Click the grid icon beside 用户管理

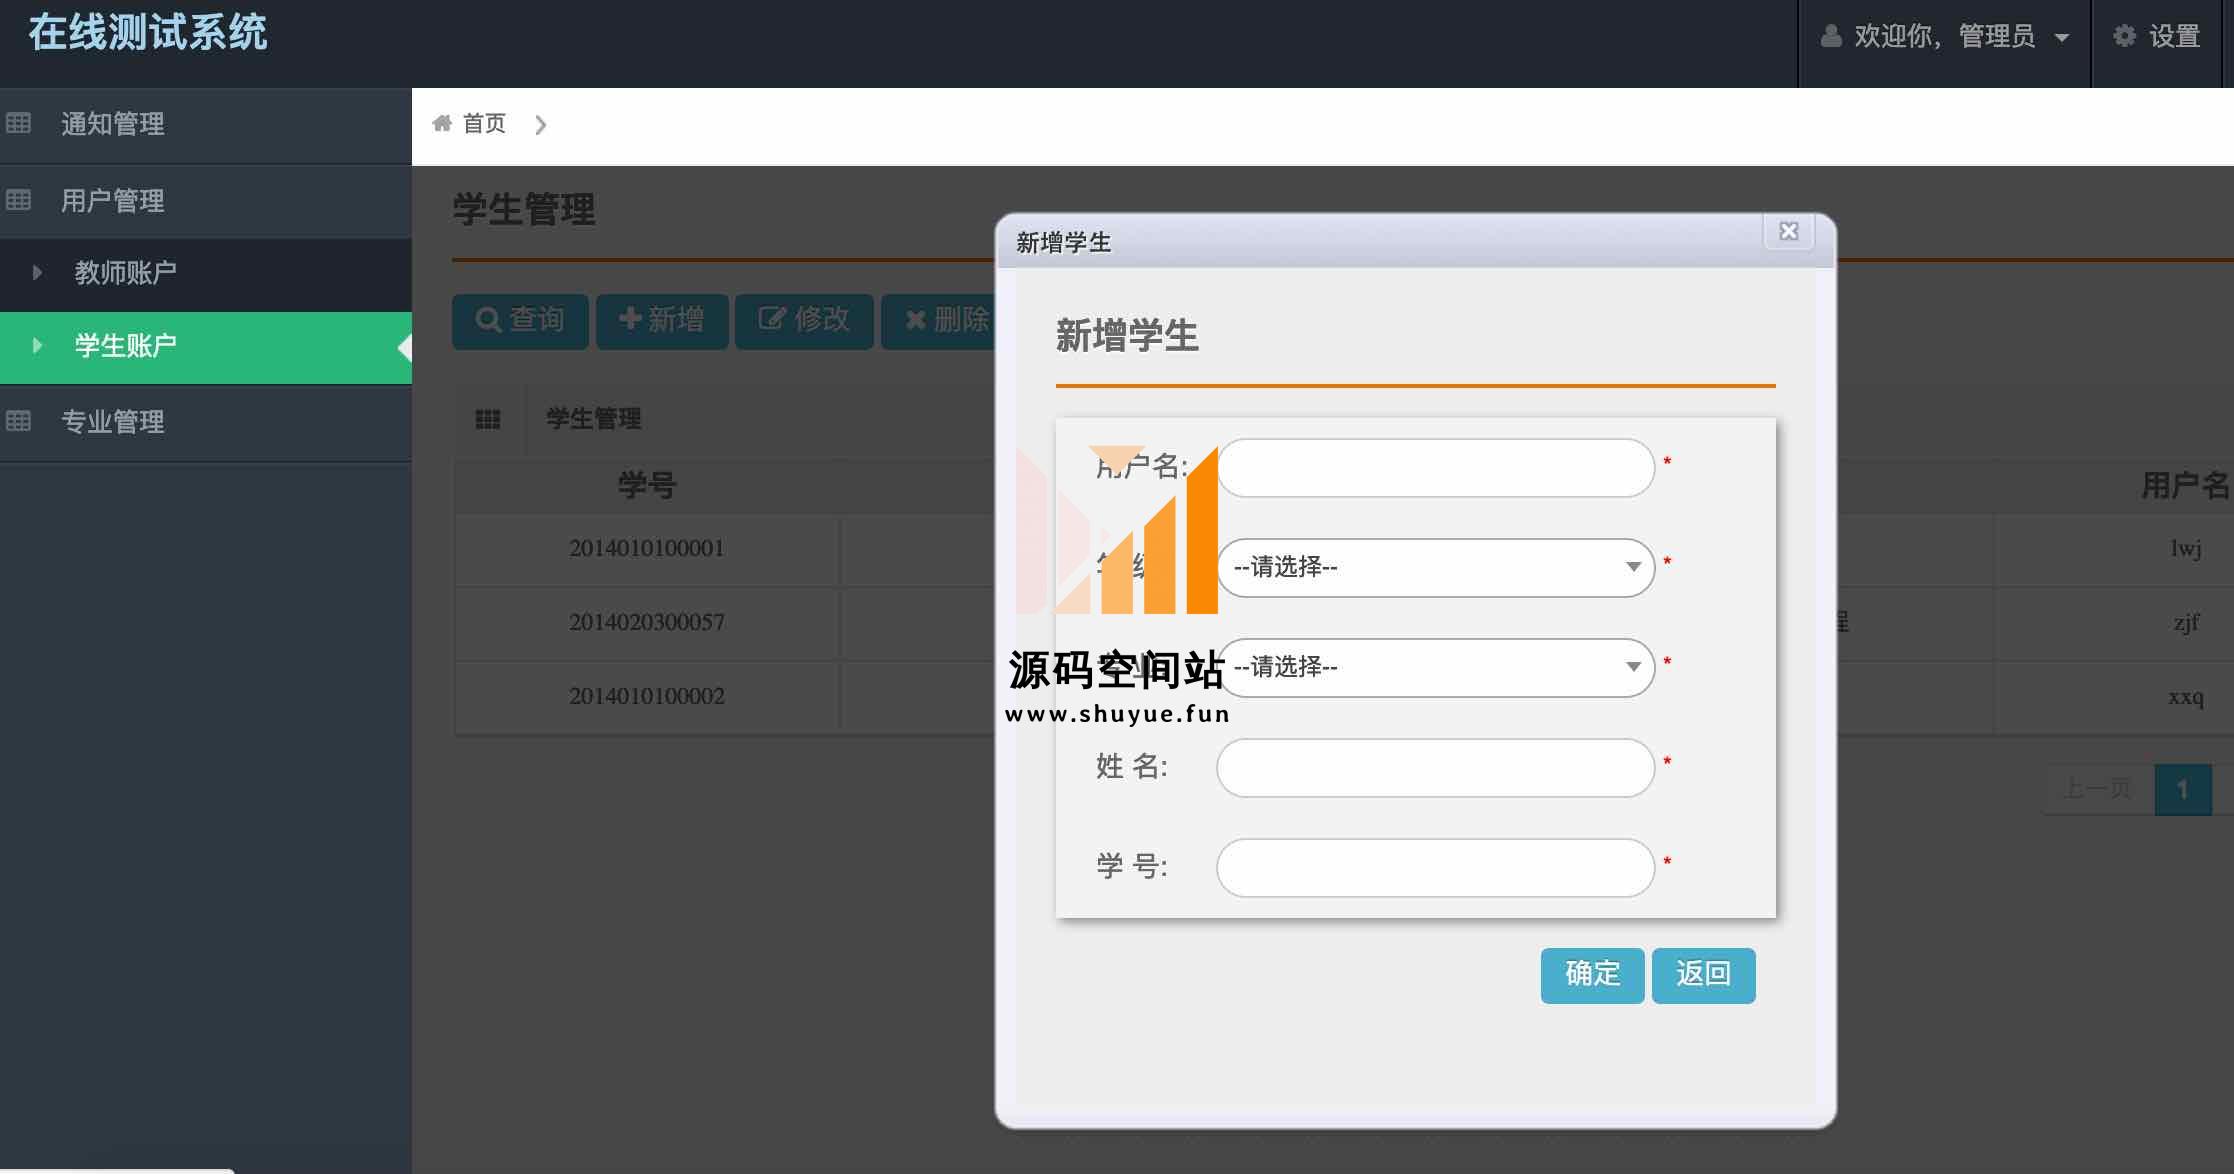pyautogui.click(x=19, y=200)
